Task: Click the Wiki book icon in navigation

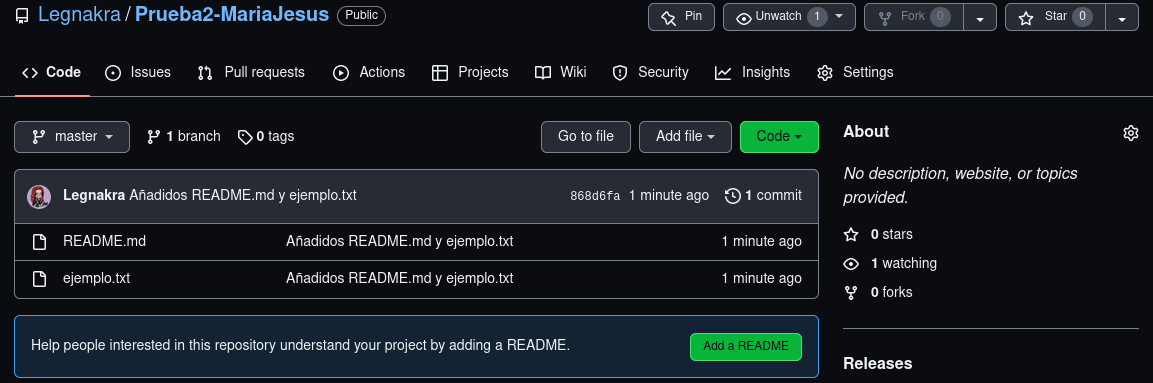Action: (x=543, y=73)
